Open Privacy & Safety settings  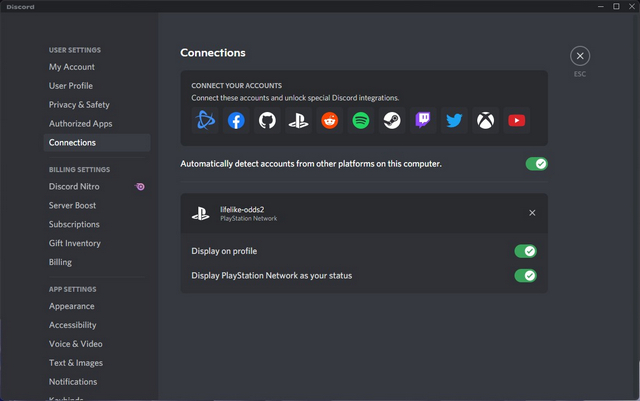97,105
